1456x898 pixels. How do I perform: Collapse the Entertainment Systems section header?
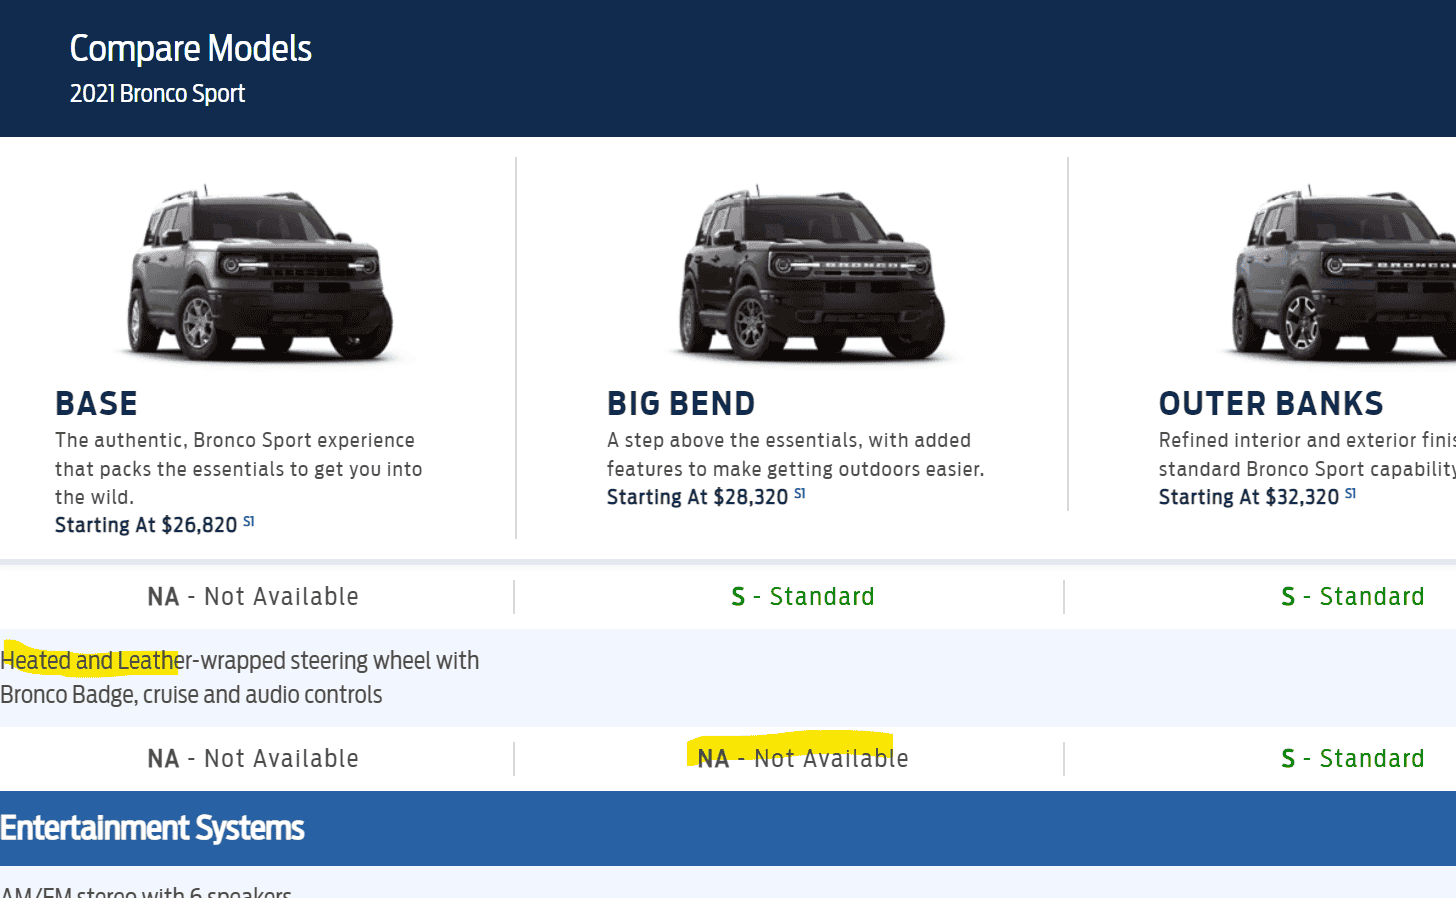(152, 828)
